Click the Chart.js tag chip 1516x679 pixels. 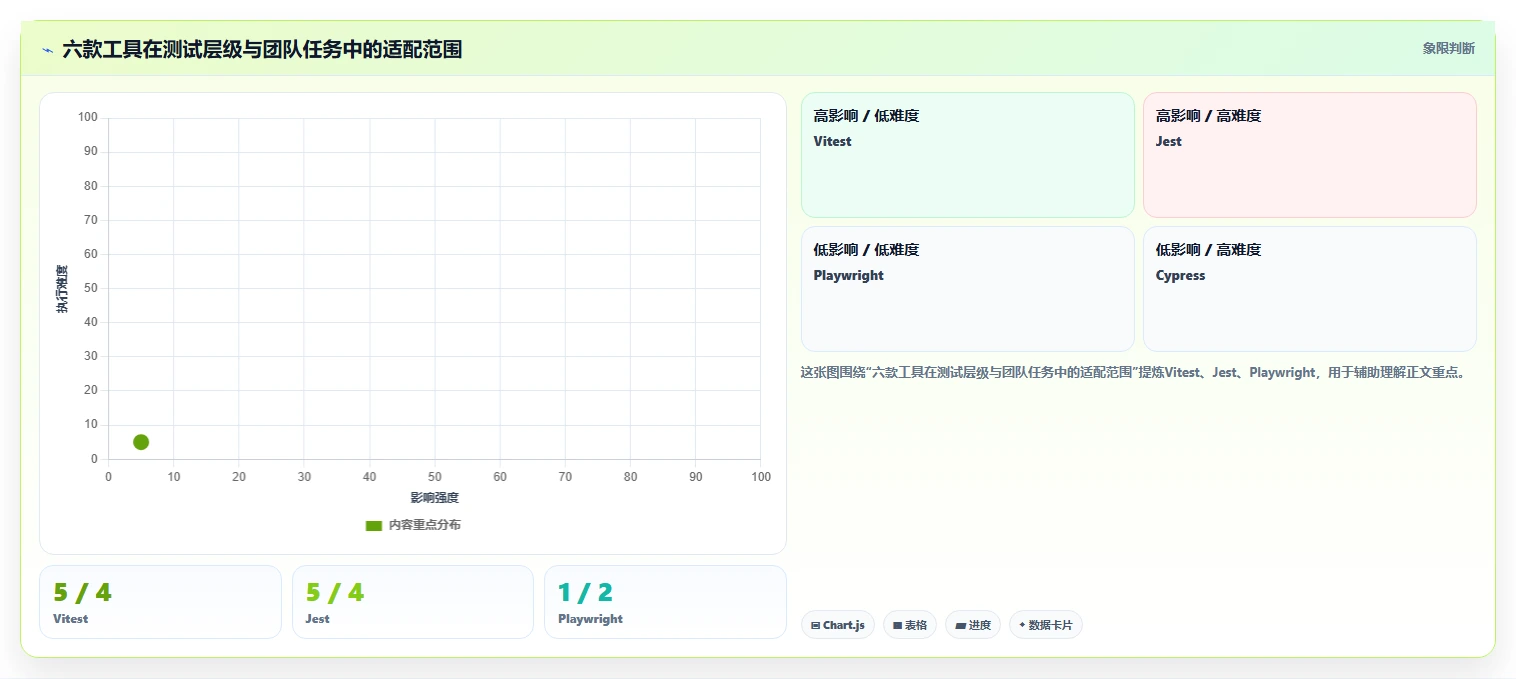point(838,625)
